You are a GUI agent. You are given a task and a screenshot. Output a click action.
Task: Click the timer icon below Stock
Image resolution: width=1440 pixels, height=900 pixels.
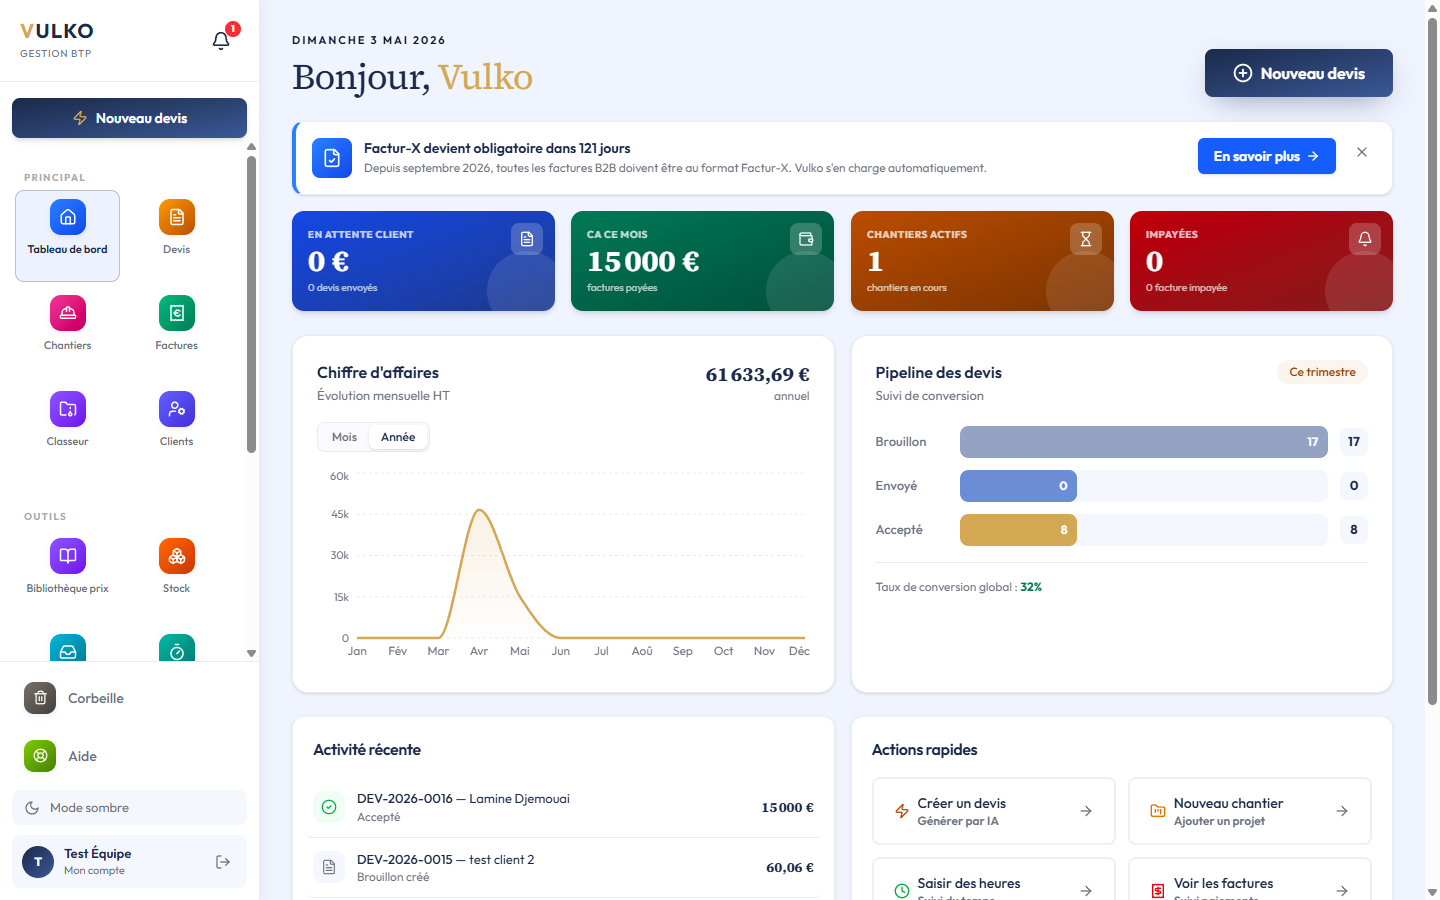tap(177, 648)
